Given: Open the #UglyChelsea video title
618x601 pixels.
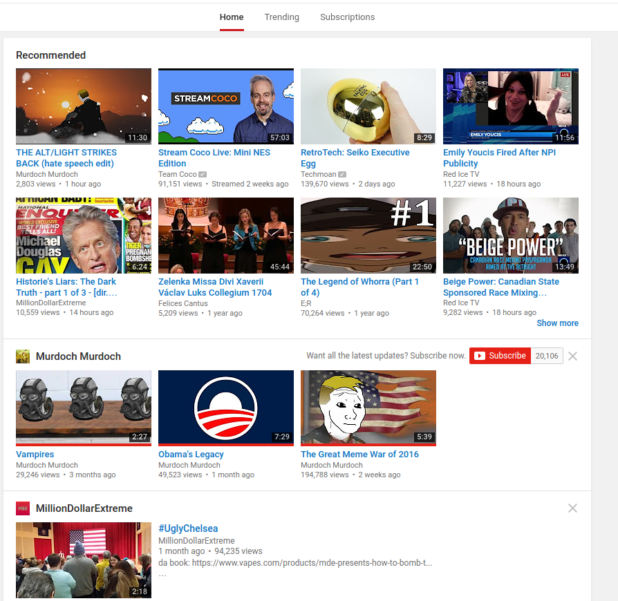Looking at the screenshot, I should click(188, 528).
